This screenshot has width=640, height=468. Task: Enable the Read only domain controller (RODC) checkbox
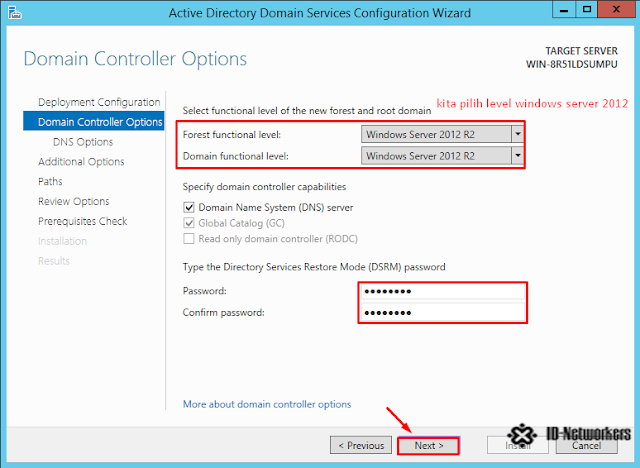coord(189,238)
